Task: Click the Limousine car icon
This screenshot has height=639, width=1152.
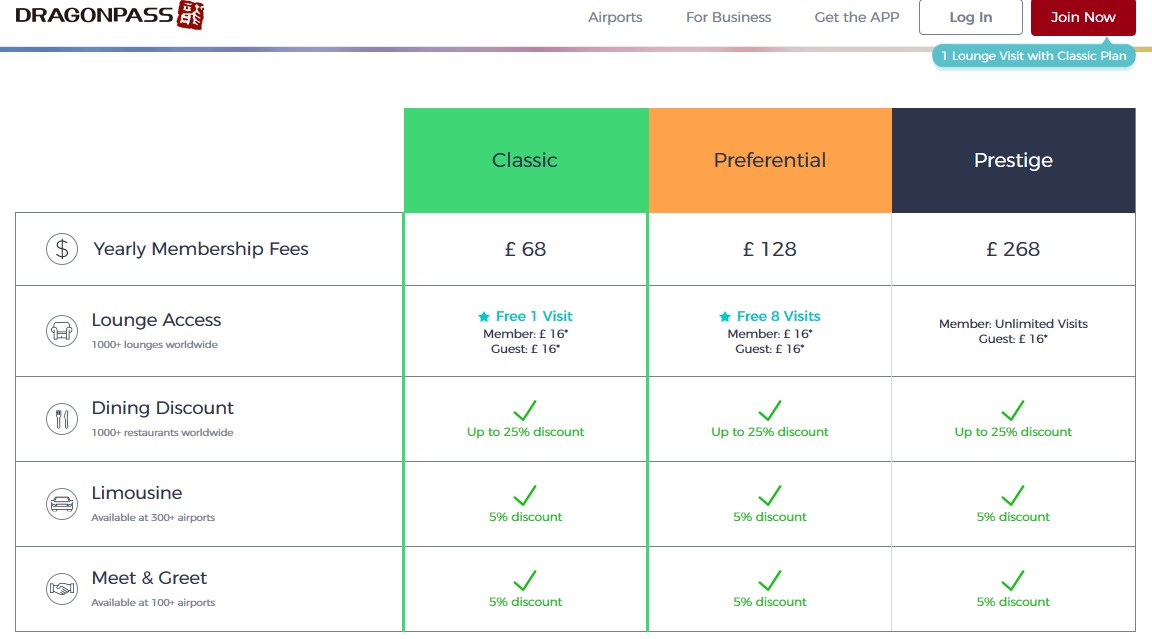Action: coord(62,503)
